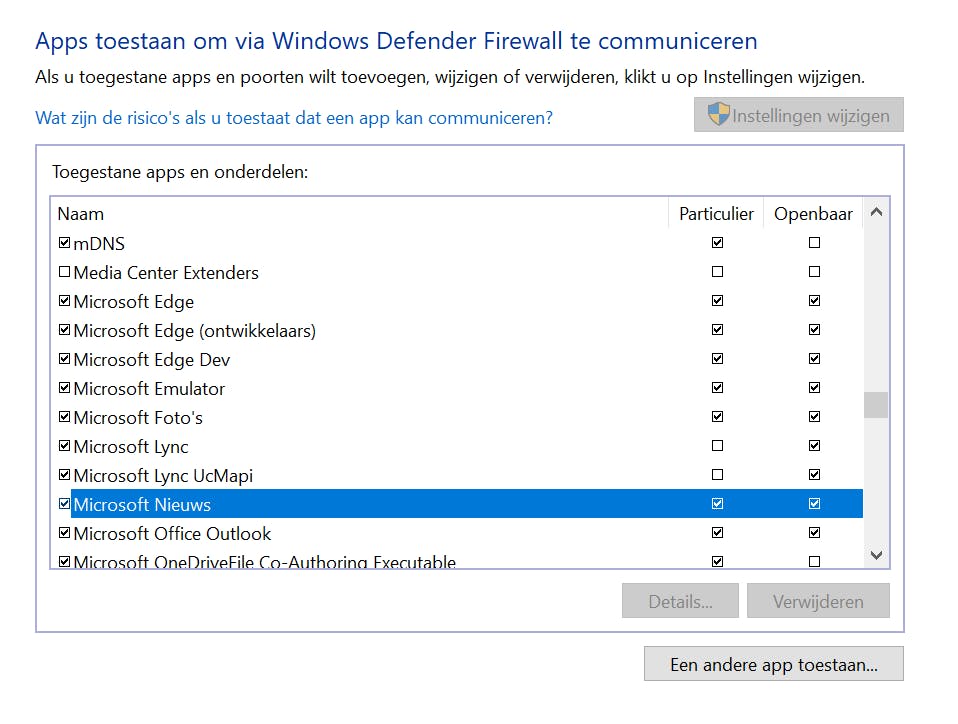Click the Openbaar column header
The image size is (958, 724).
pos(813,213)
